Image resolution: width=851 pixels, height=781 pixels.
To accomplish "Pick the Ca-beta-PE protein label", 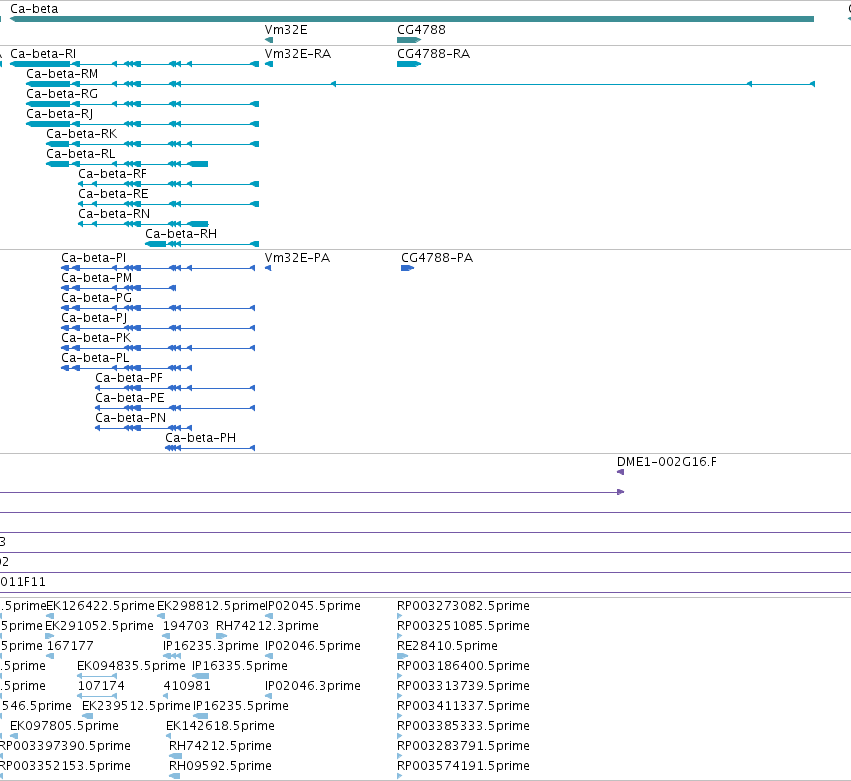I will (x=130, y=398).
